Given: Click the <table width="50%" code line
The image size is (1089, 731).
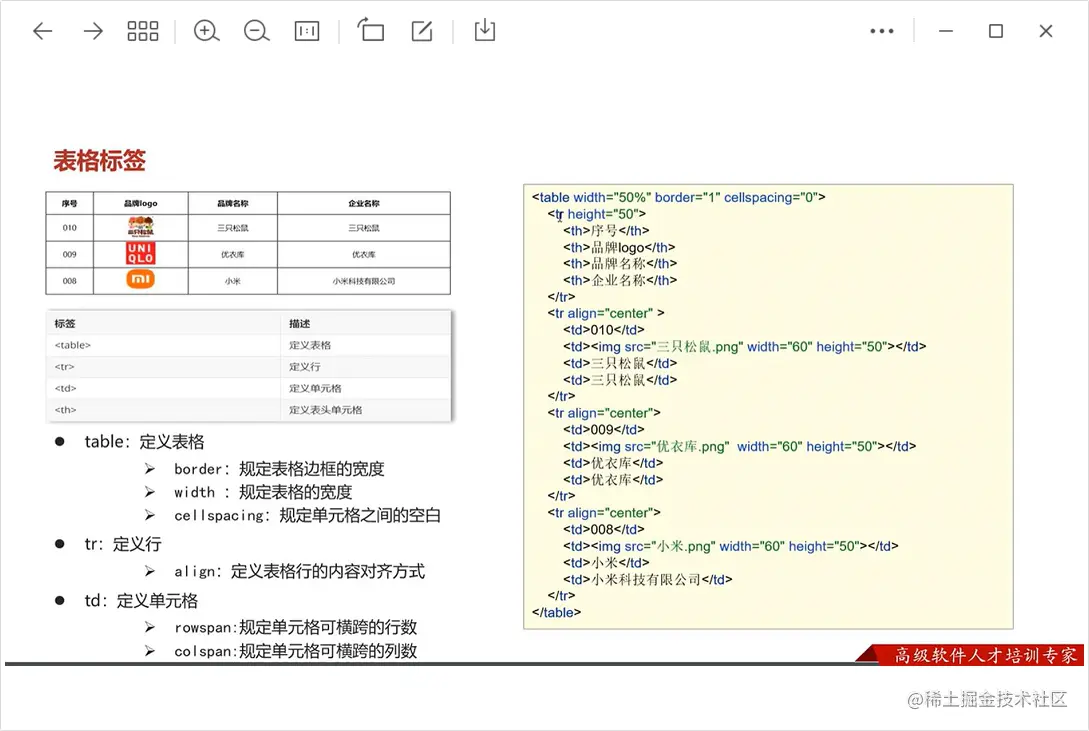Looking at the screenshot, I should click(x=679, y=197).
